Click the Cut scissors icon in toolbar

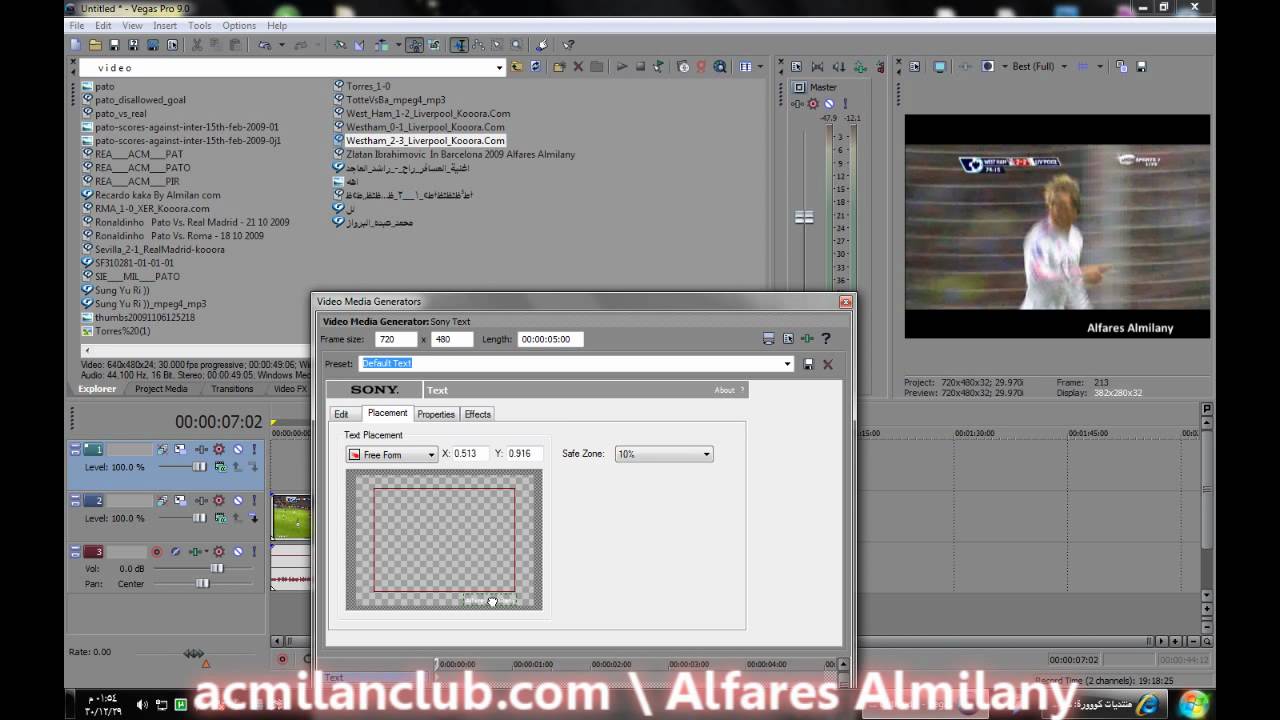point(196,44)
